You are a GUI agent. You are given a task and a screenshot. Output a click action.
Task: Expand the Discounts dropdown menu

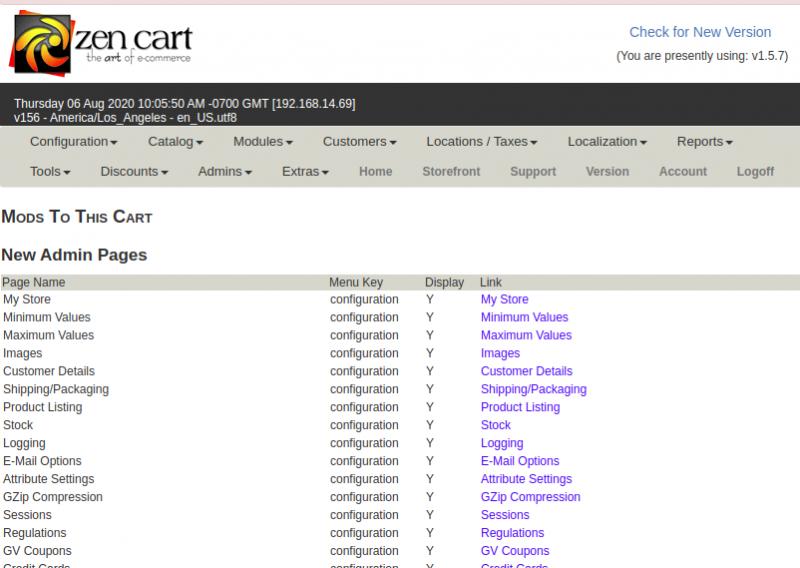tap(134, 171)
